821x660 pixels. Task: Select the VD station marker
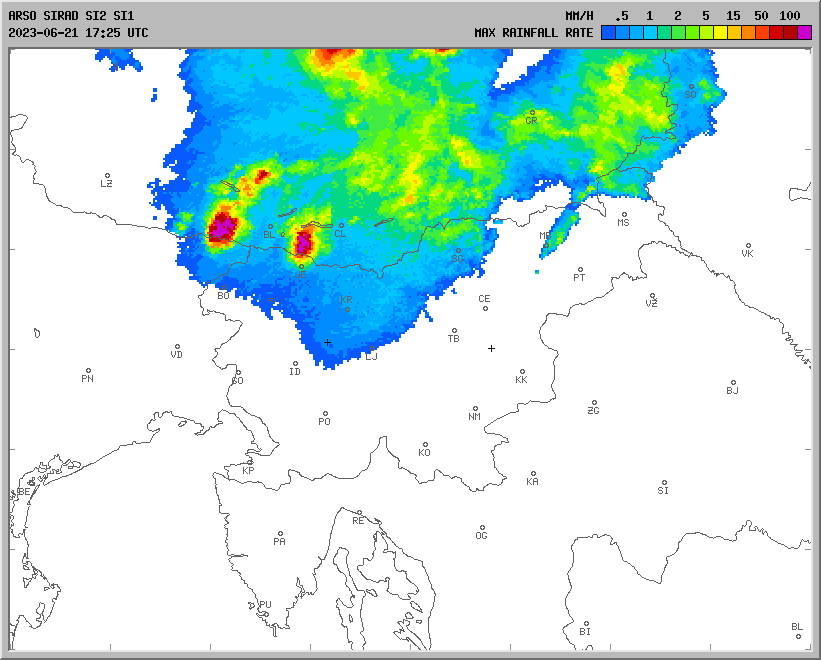[177, 347]
